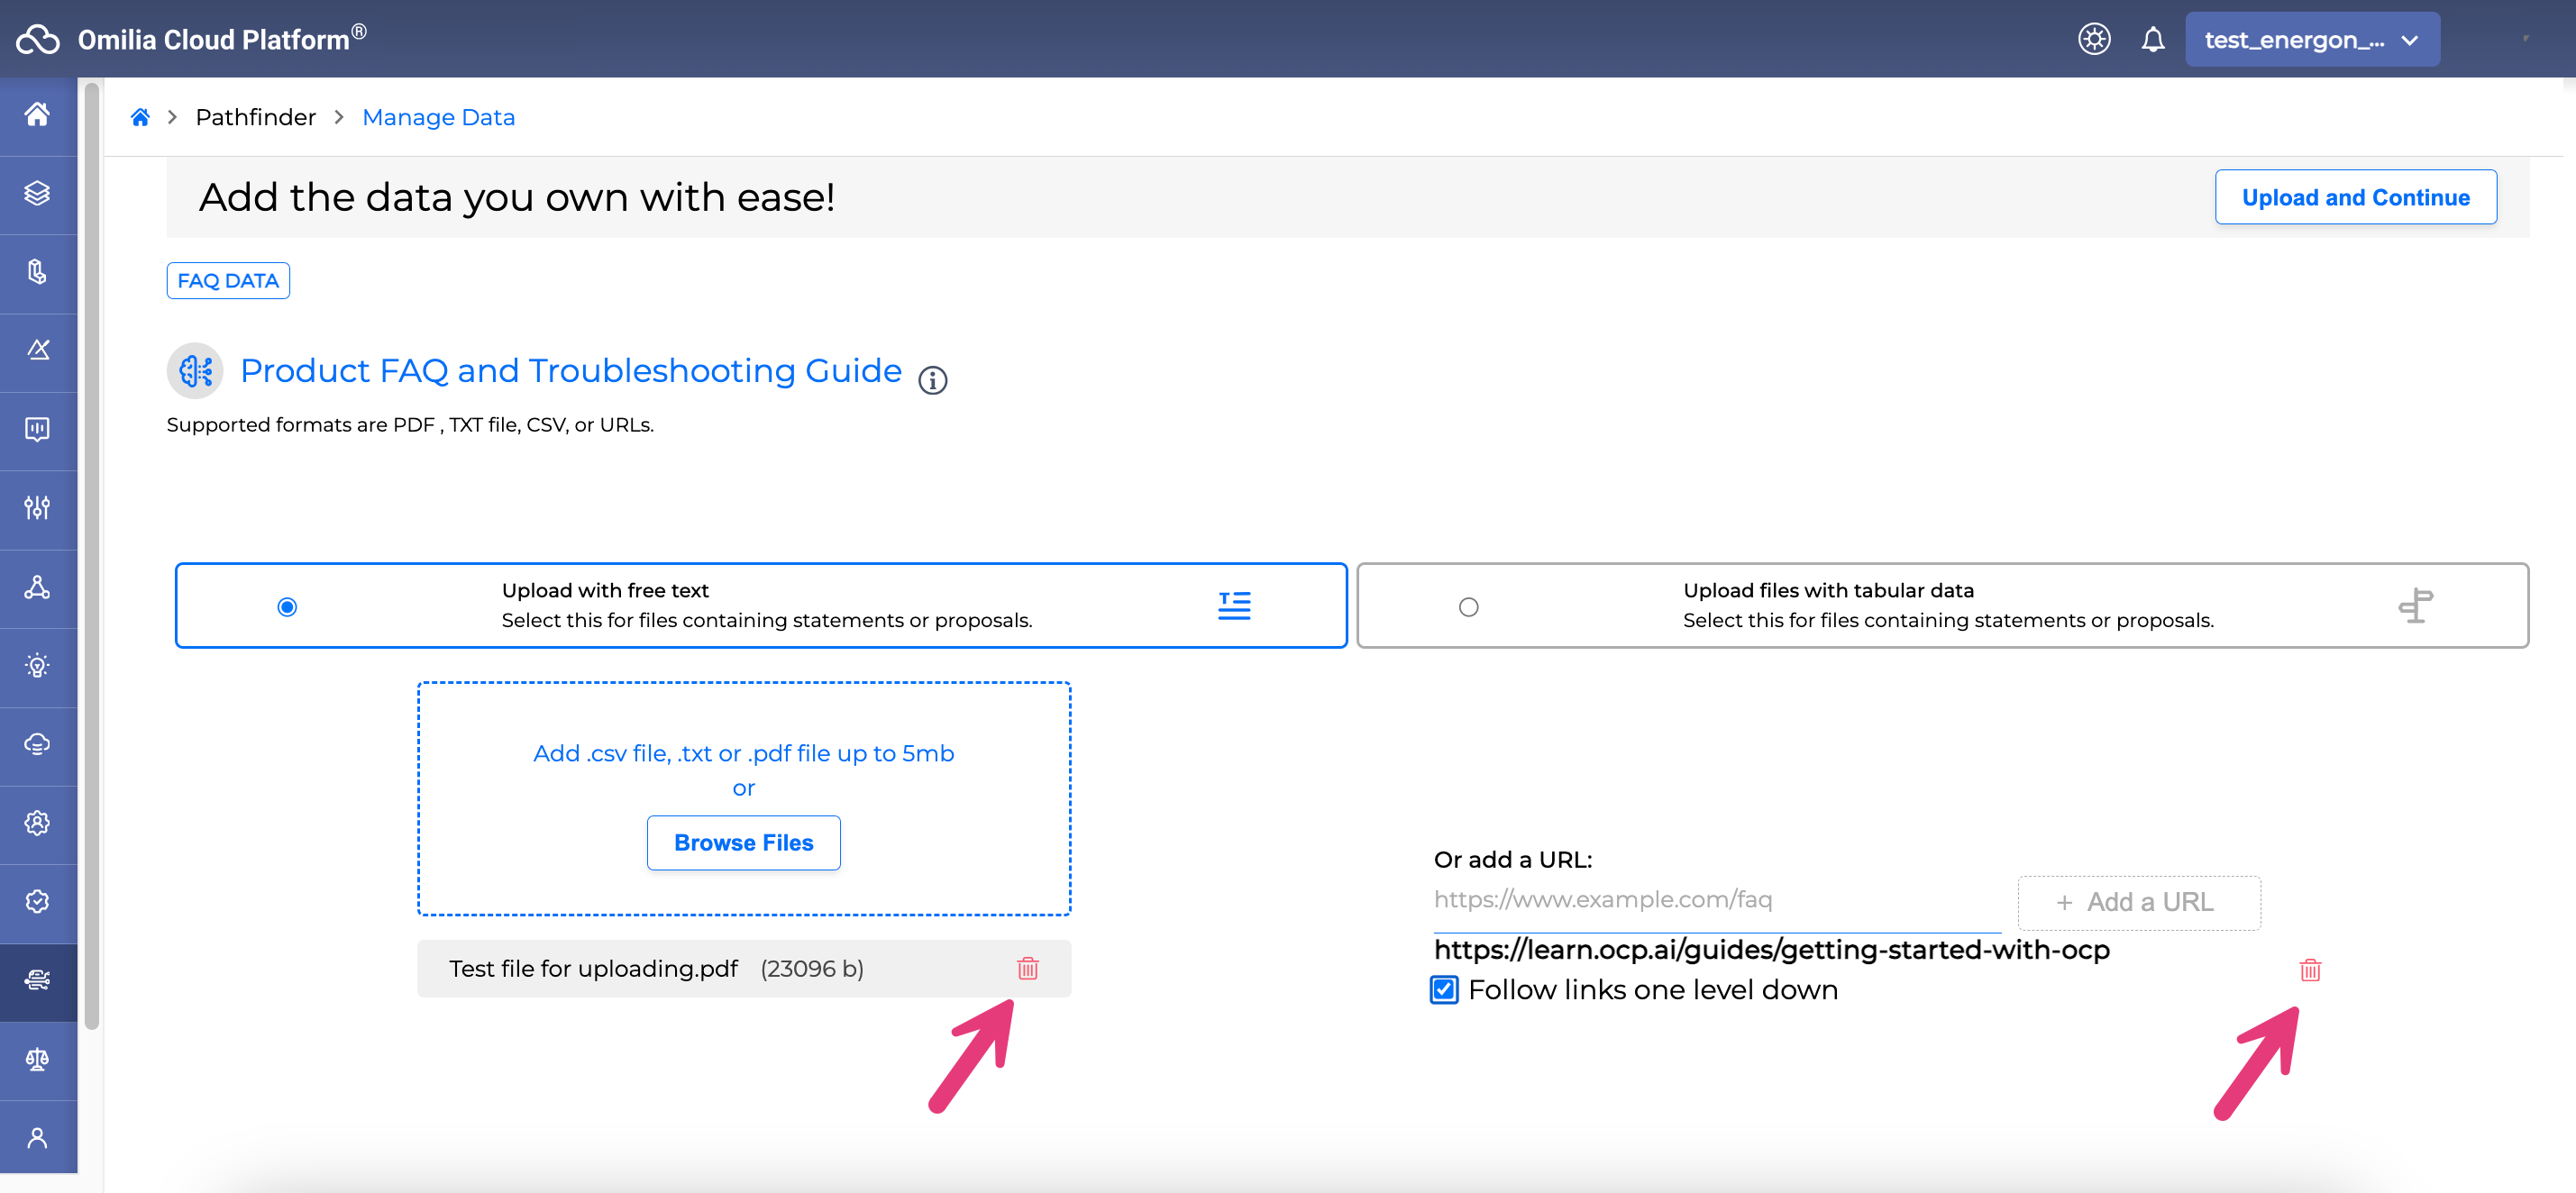The height and width of the screenshot is (1193, 2576).
Task: Click the FAQ DATA tag
Action: click(x=228, y=281)
